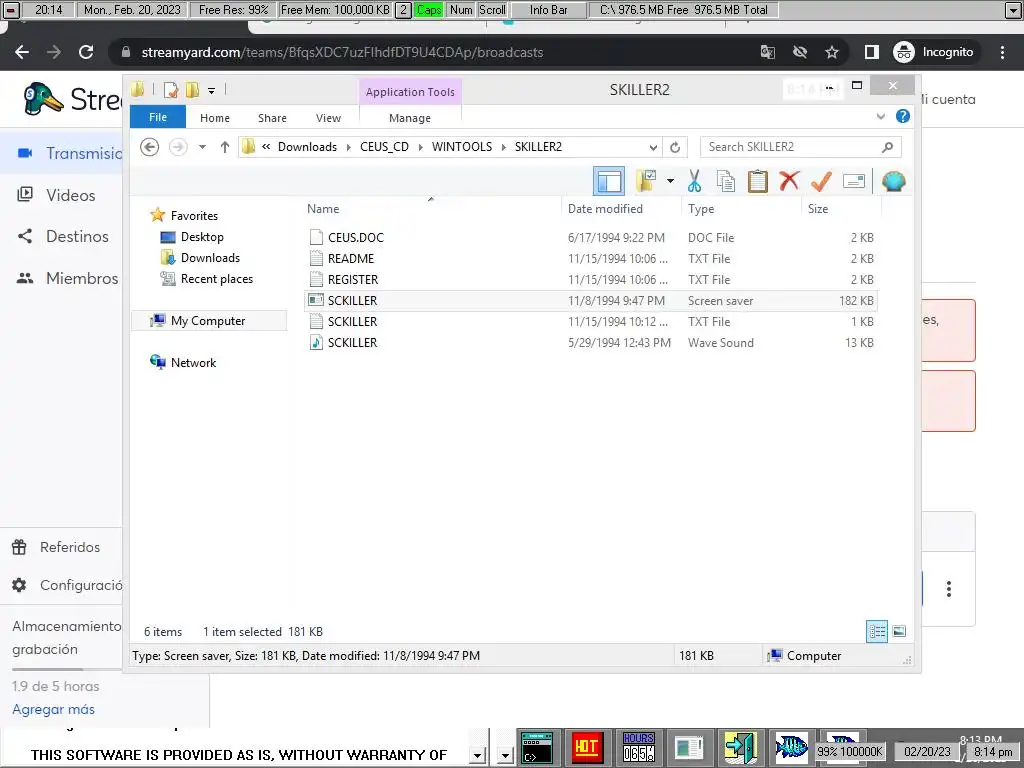Click new folder icon in Quick Access Toolbar

coord(192,90)
